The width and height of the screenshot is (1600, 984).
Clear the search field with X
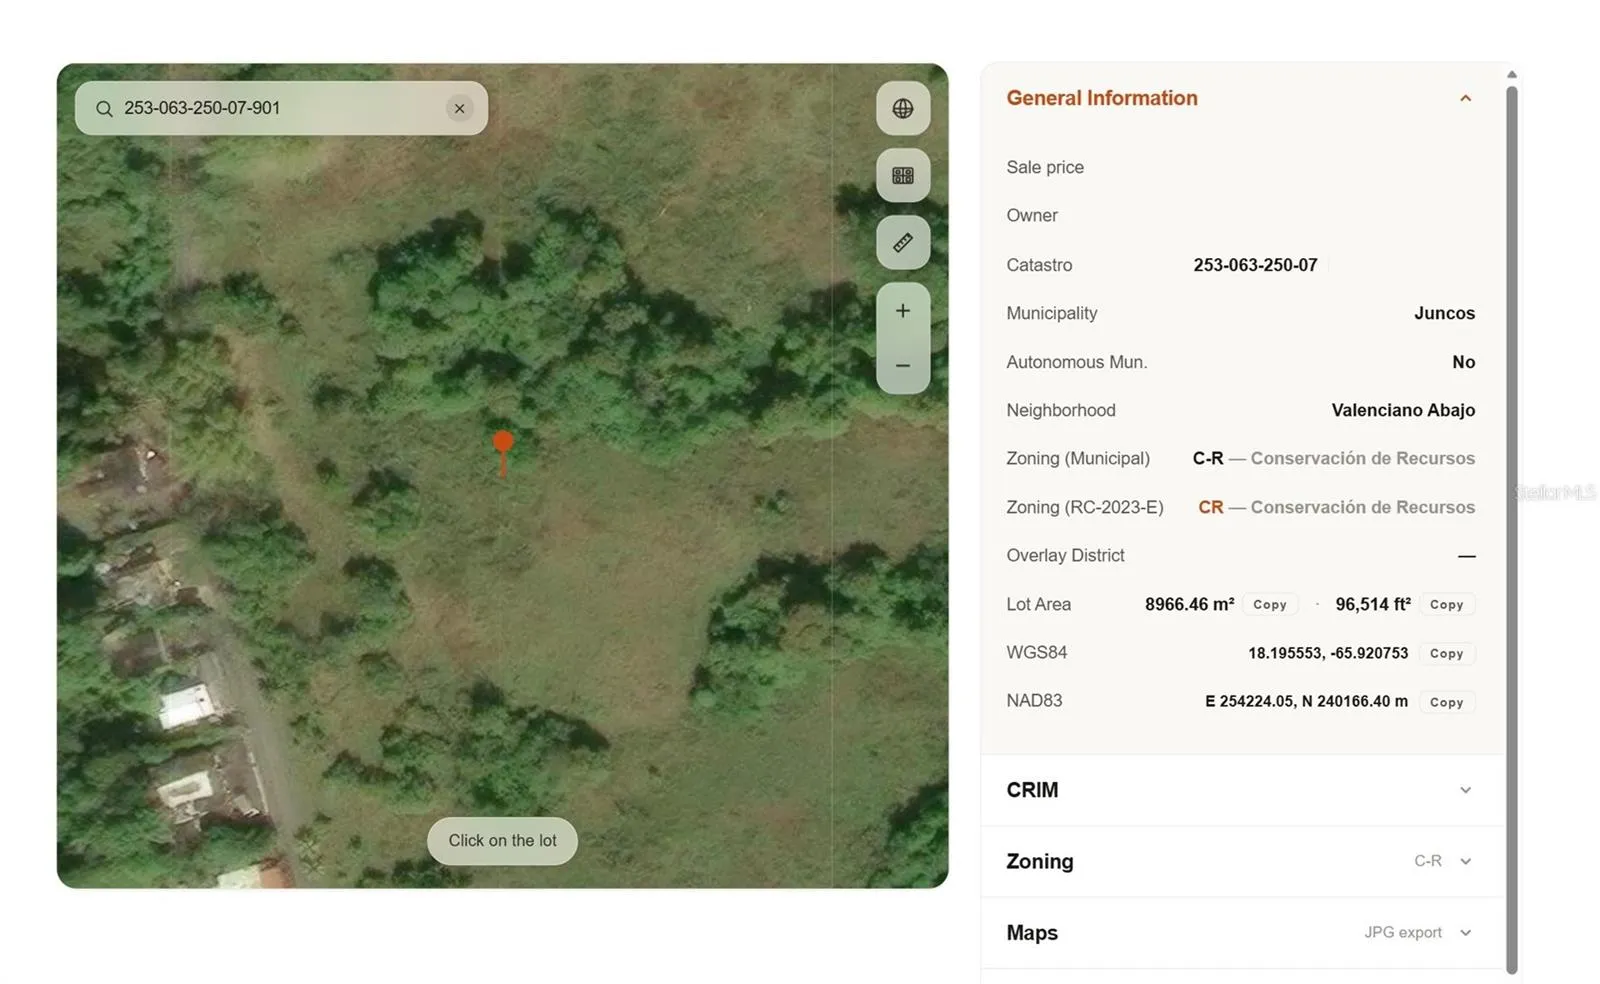click(x=459, y=108)
